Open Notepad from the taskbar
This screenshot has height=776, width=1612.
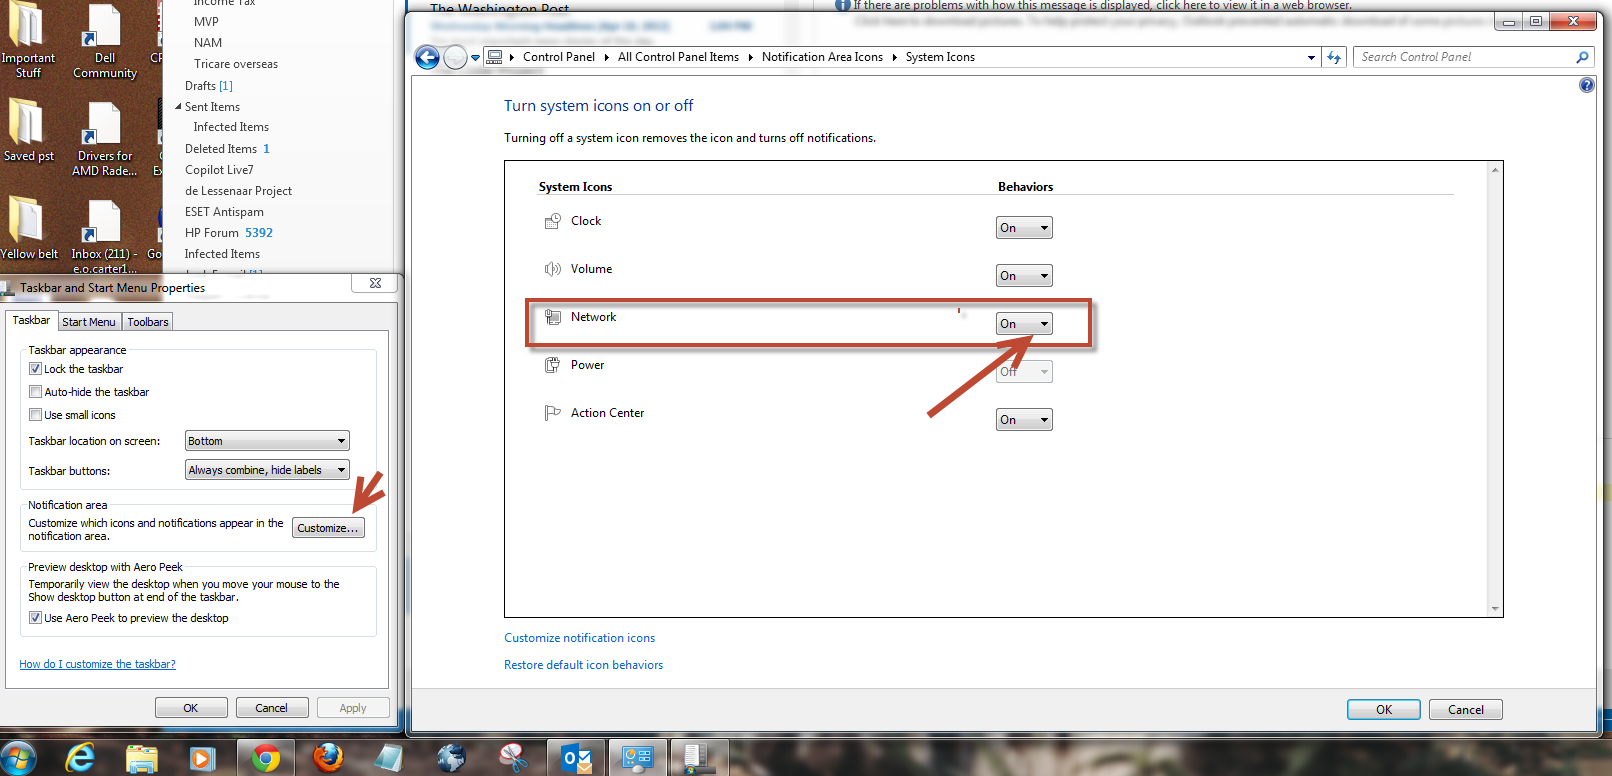coord(389,759)
